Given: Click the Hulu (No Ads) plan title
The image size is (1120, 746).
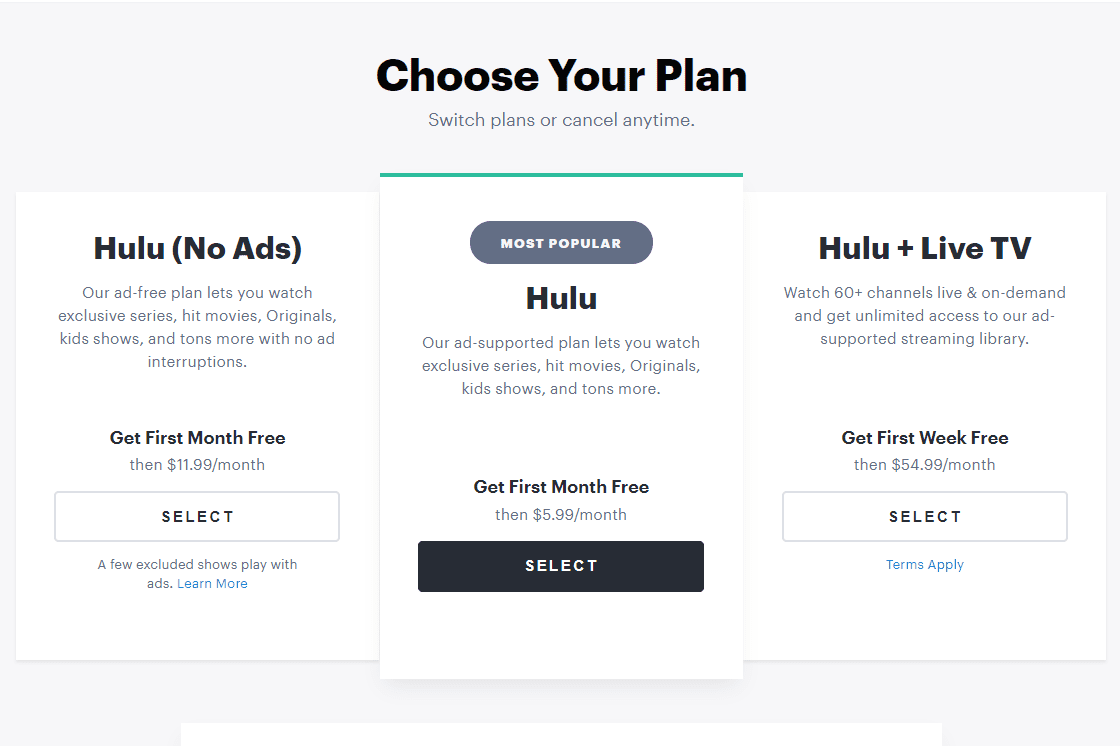Looking at the screenshot, I should coord(197,248).
